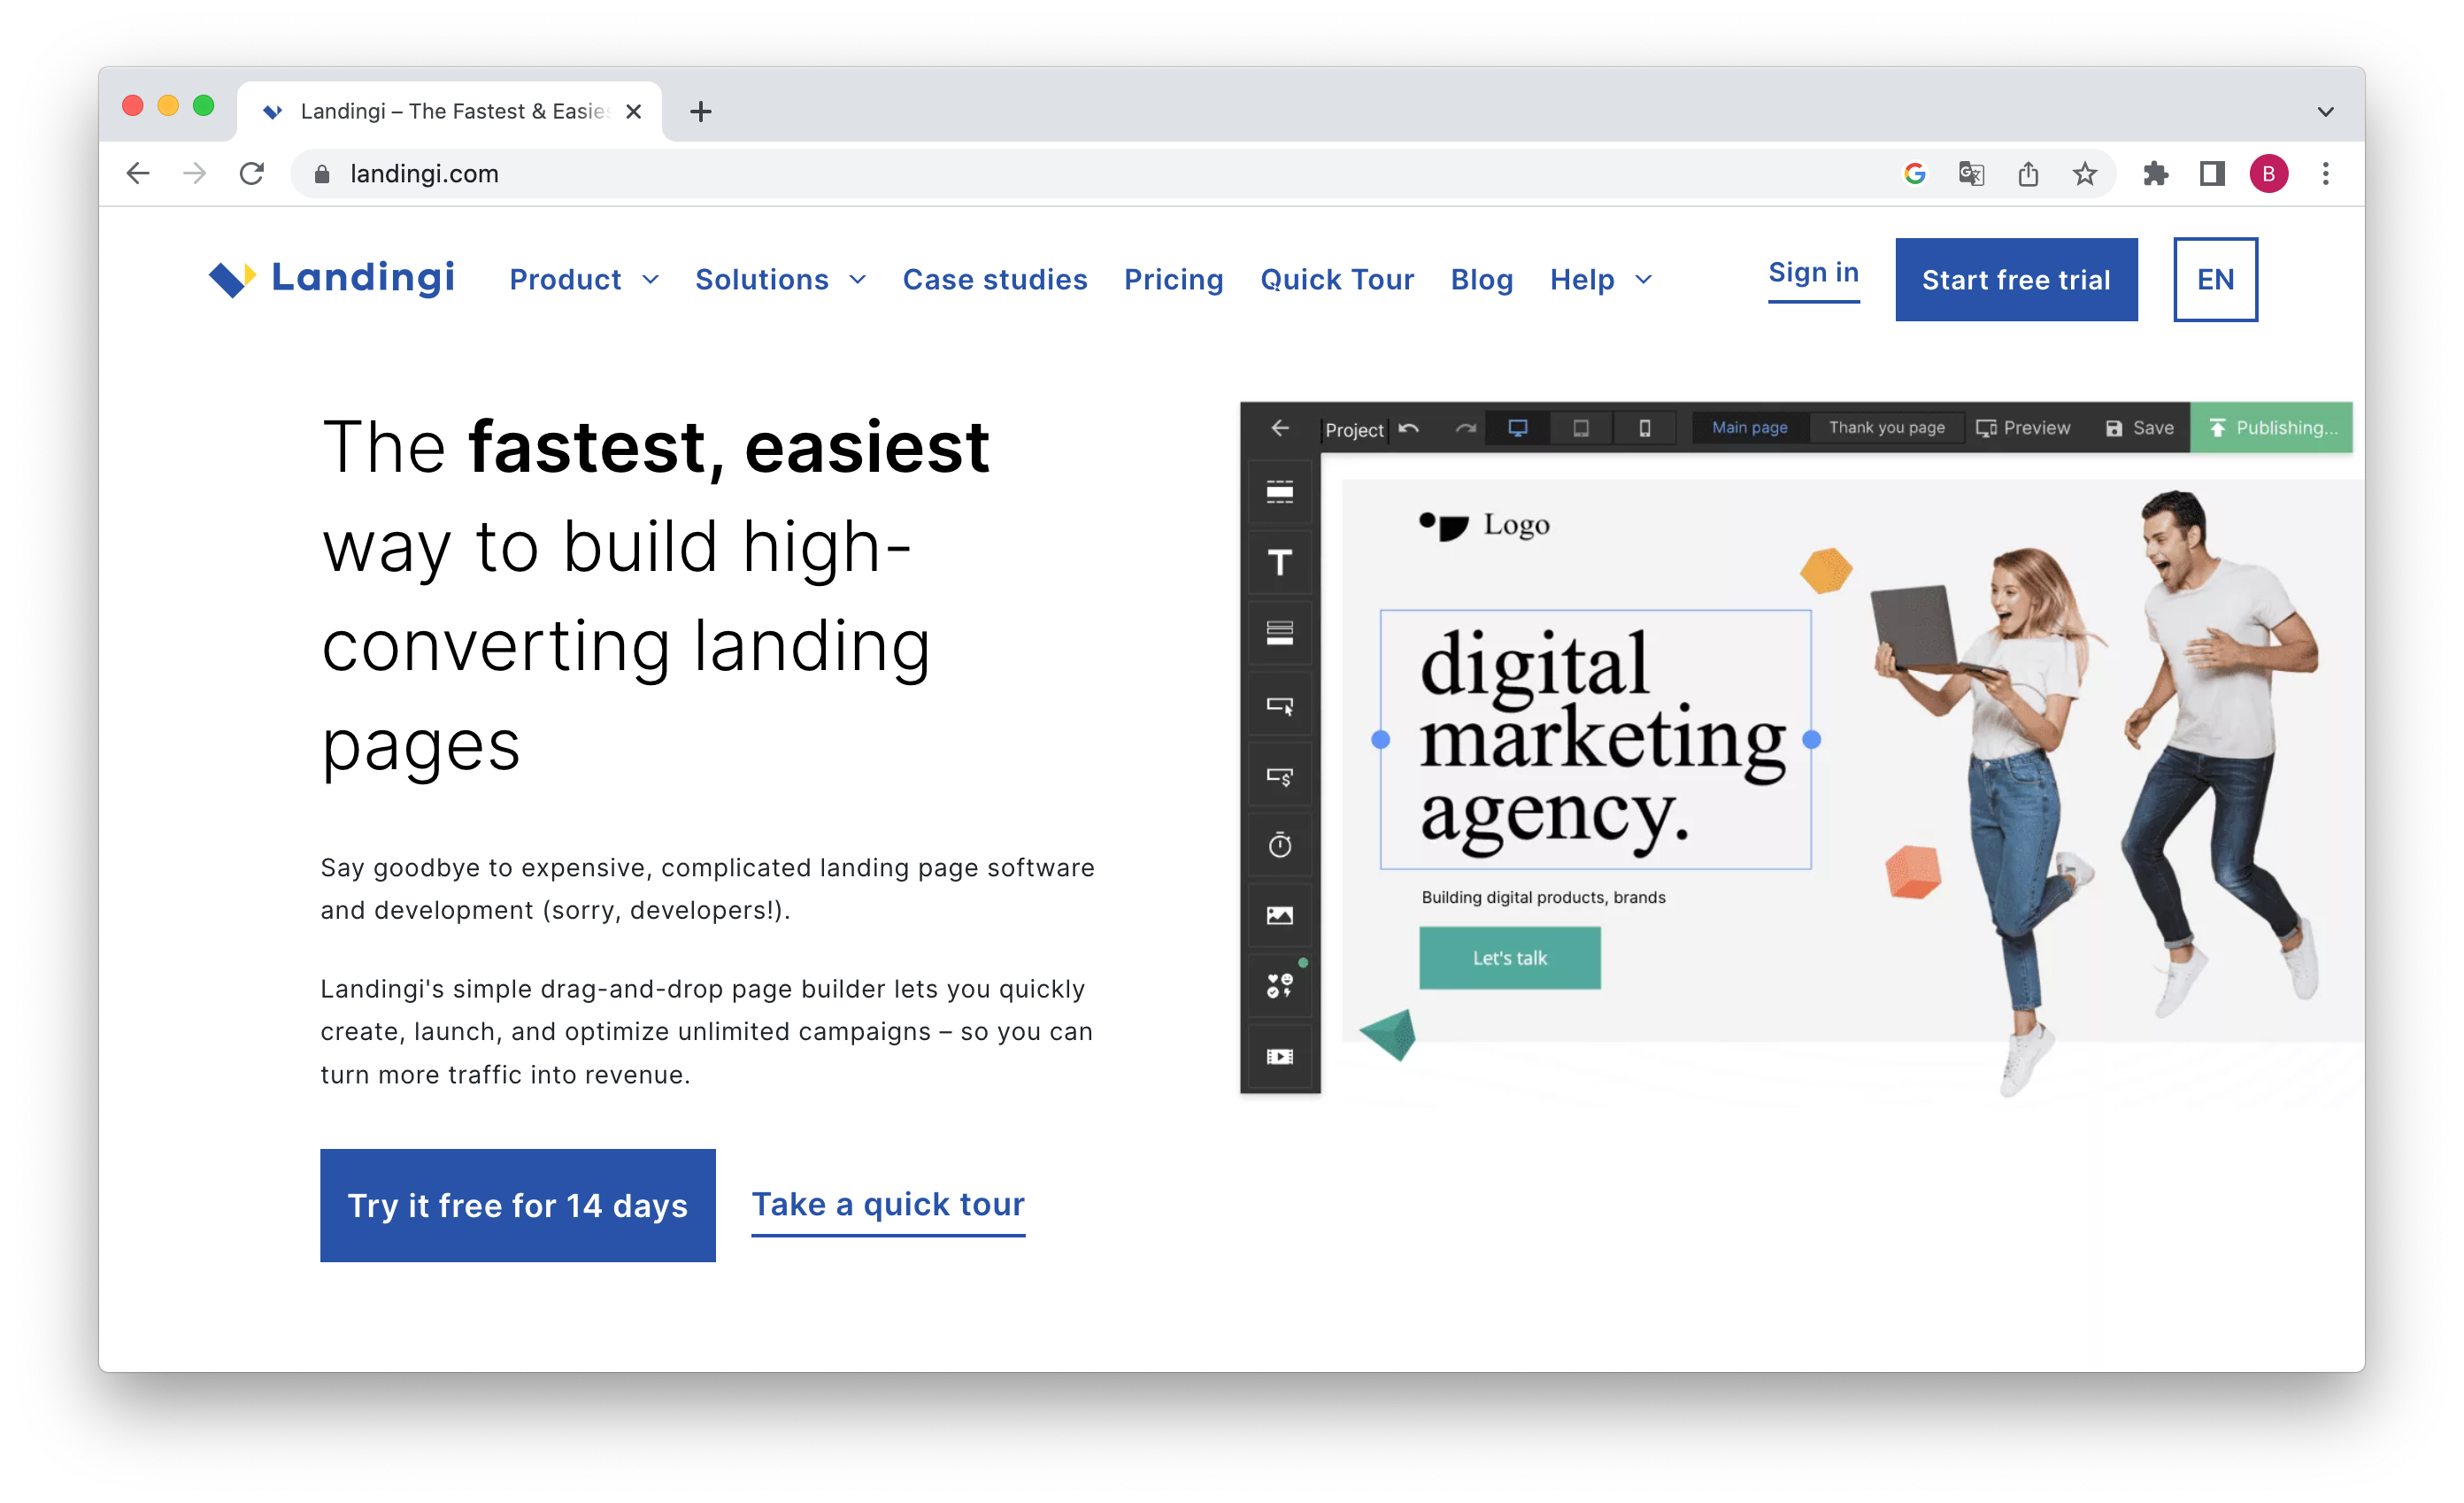Viewport: 2464px width, 1503px height.
Task: Click Preview in the editor
Action: pos(2022,427)
